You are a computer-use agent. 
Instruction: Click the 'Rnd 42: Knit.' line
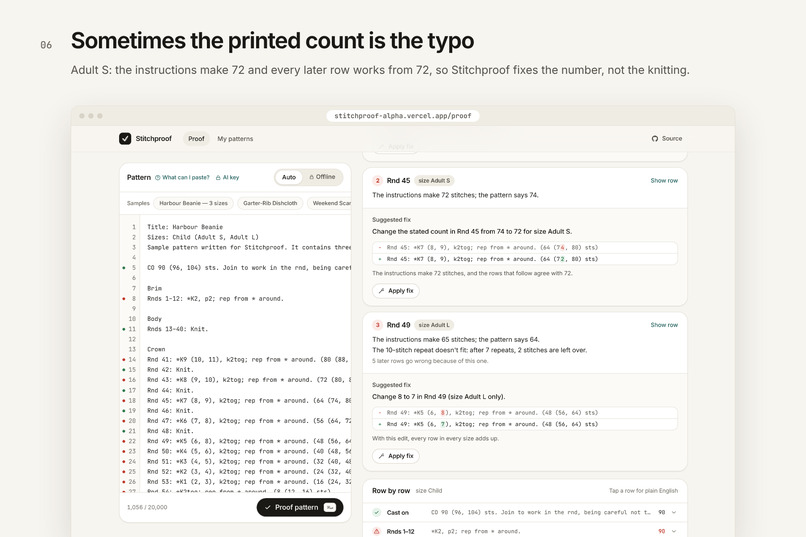click(170, 369)
